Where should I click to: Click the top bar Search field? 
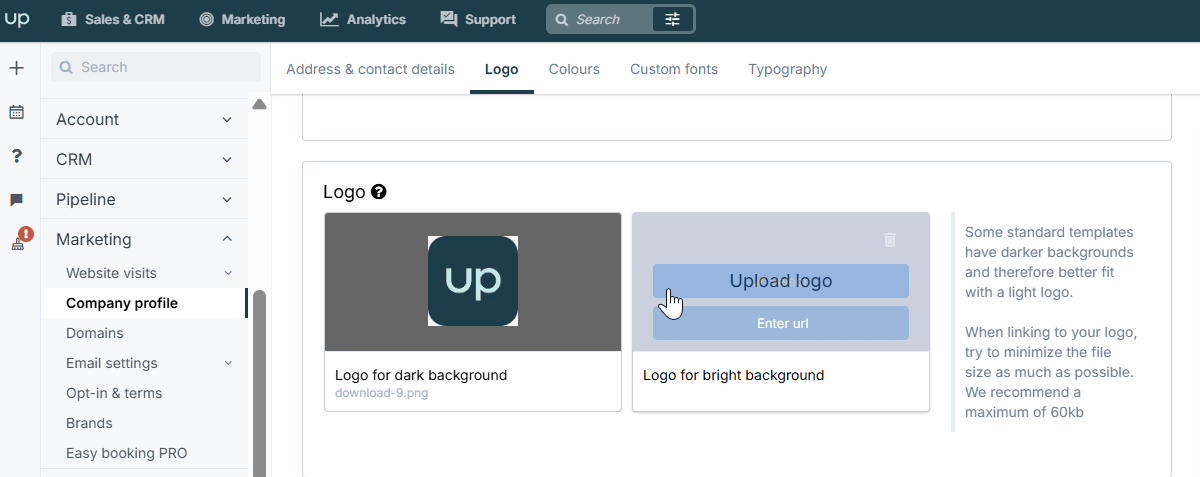click(x=599, y=19)
